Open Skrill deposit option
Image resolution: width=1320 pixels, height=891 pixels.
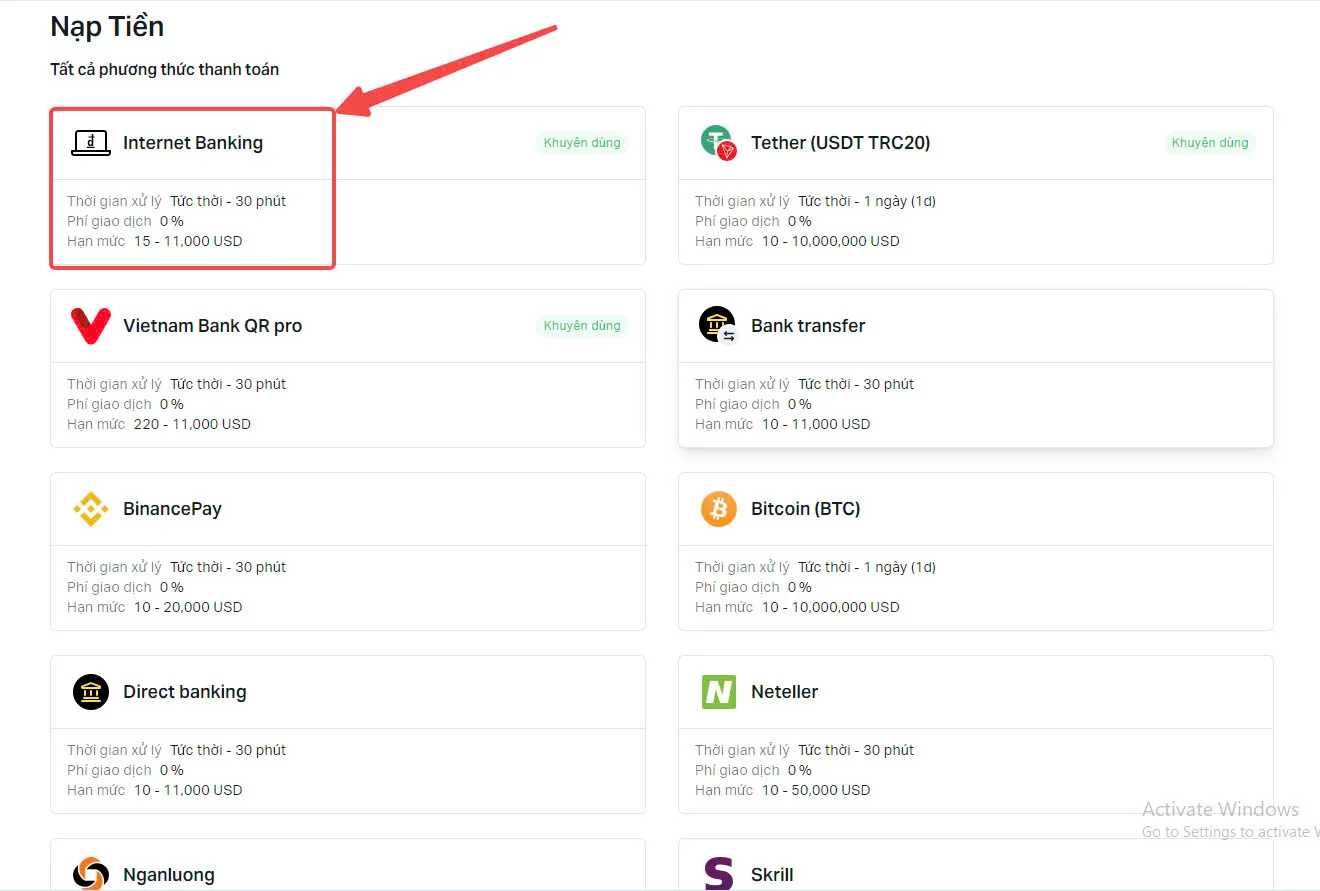pyautogui.click(x=976, y=866)
